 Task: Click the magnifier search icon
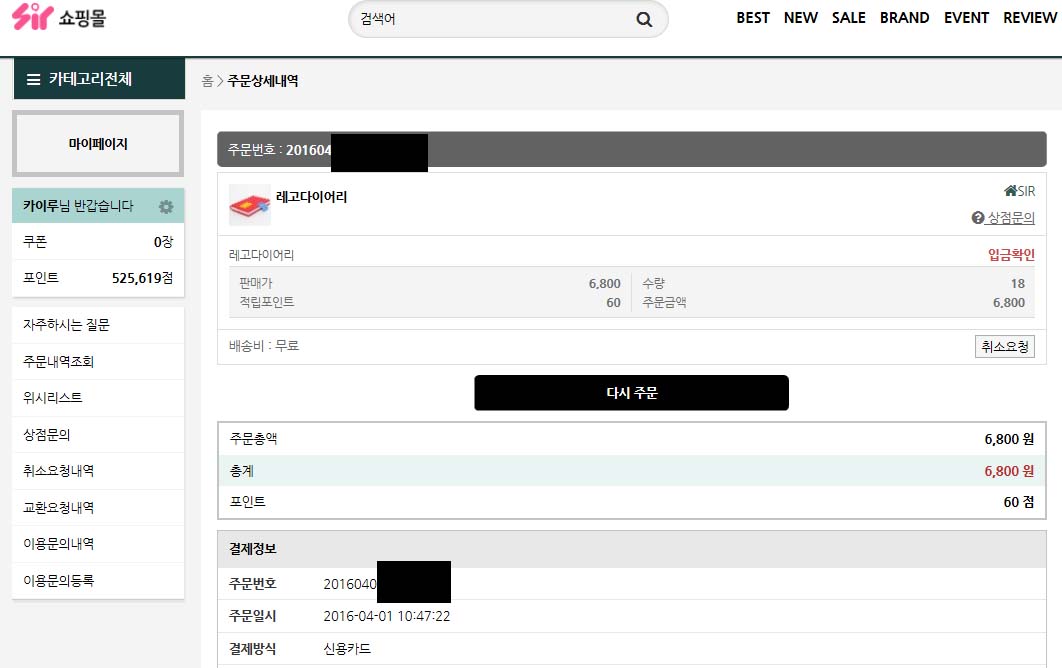point(644,19)
